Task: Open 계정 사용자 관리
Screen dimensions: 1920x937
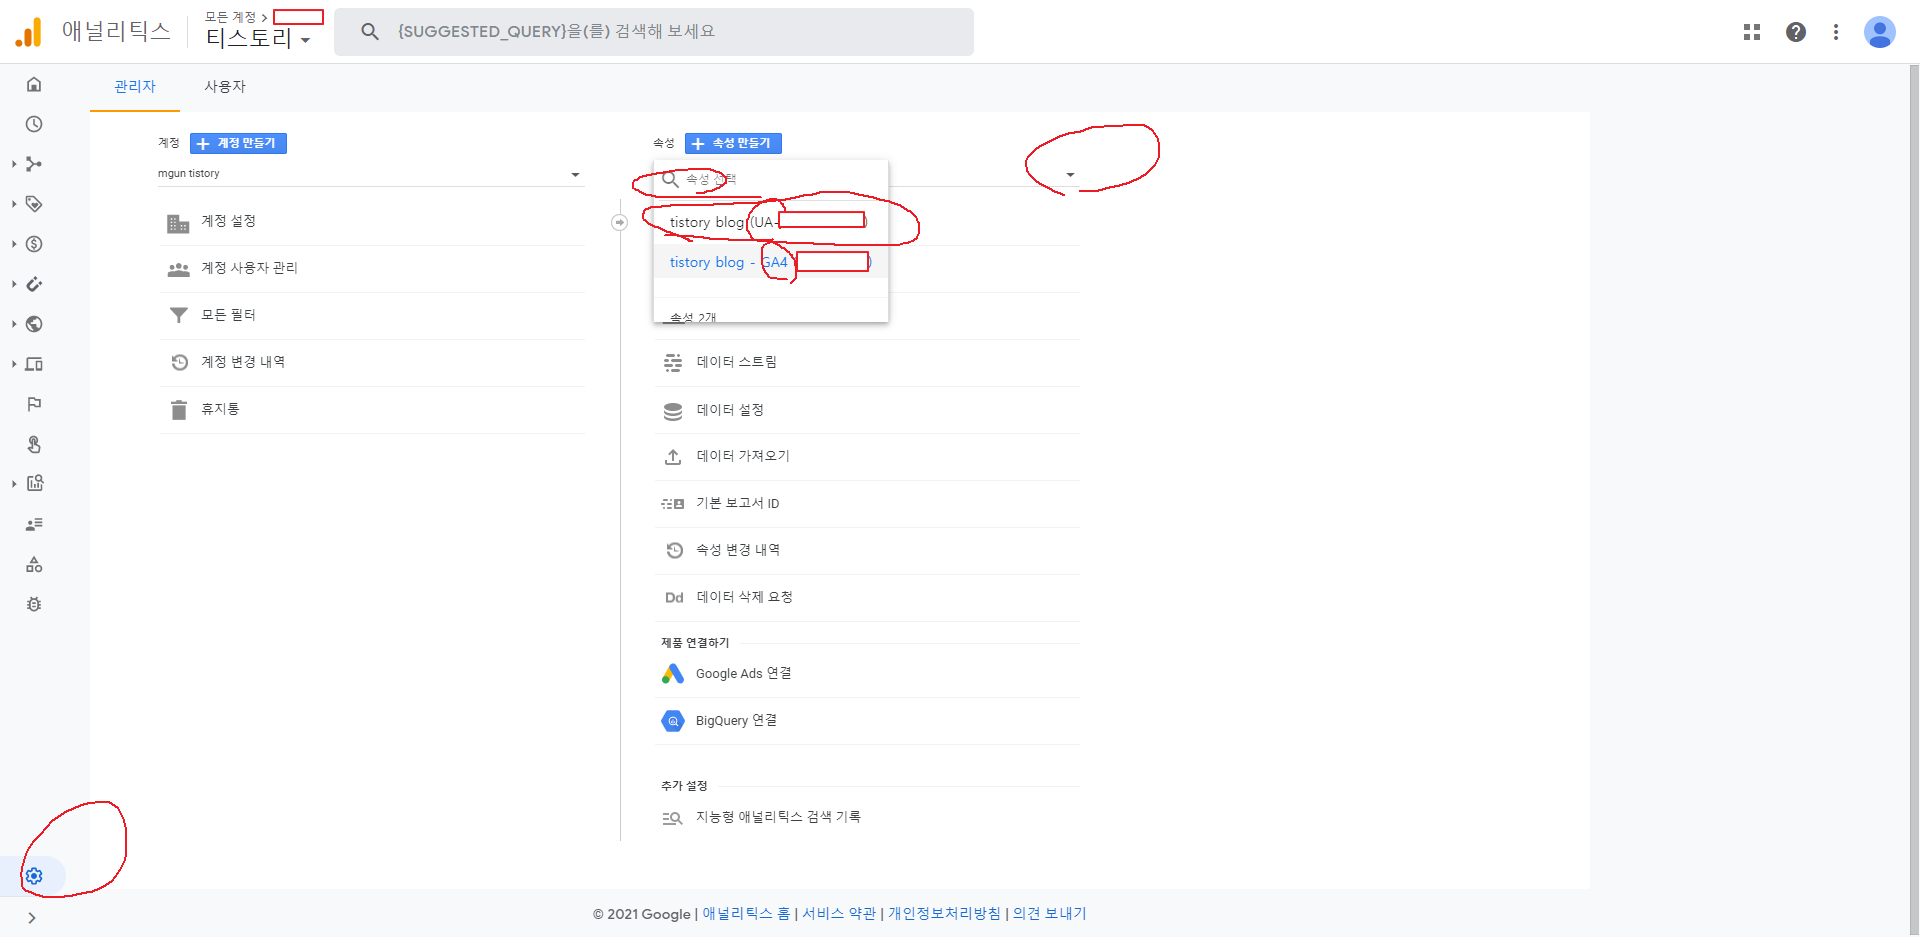Action: click(371, 268)
